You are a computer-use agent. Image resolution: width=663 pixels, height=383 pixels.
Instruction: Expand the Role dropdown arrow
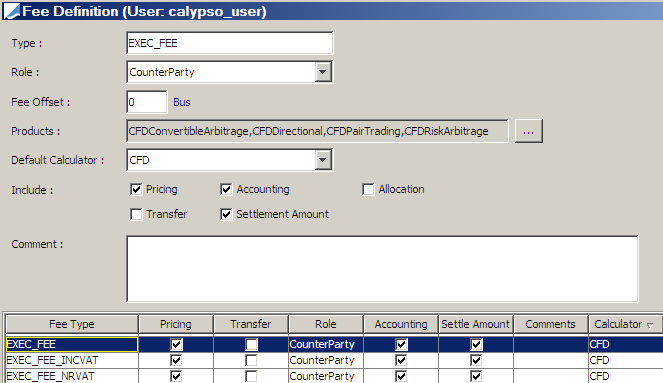(x=323, y=72)
